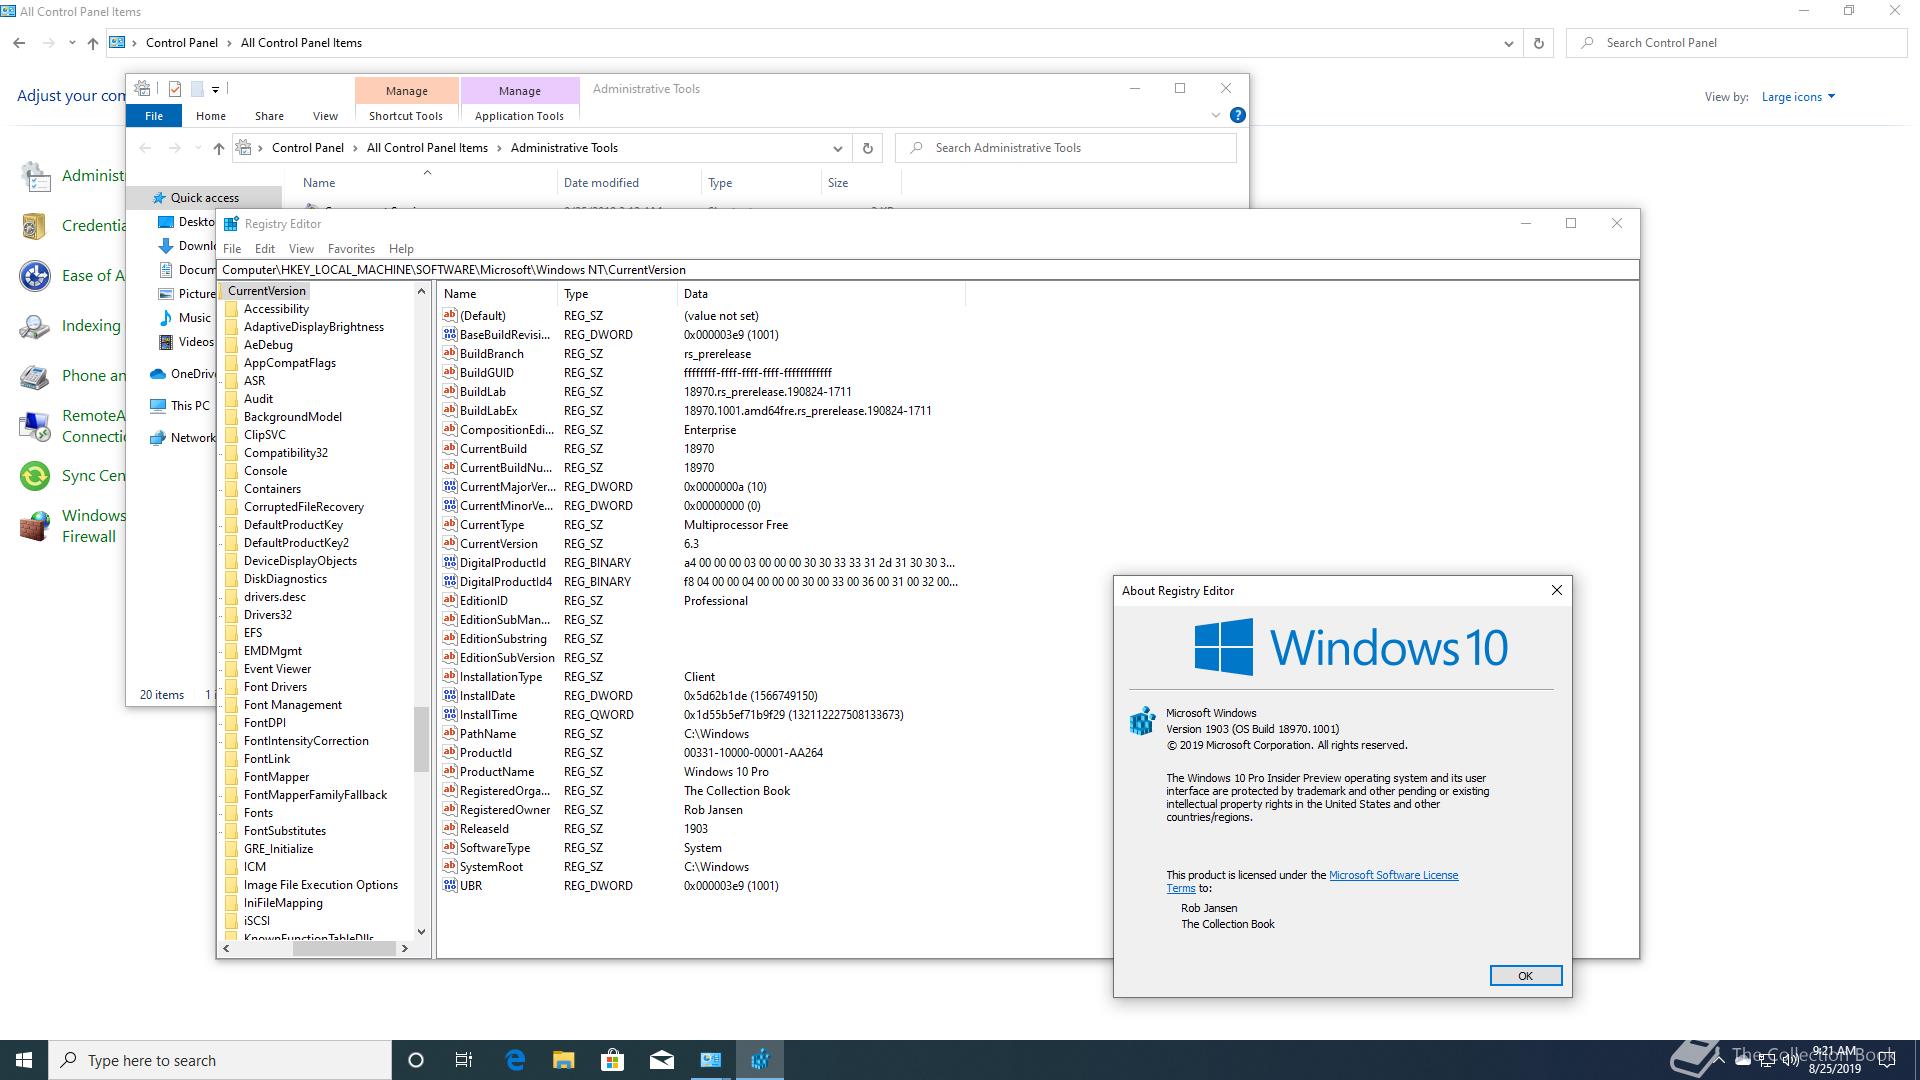Sort by Date modified column header
The image size is (1920, 1080).
(629, 183)
